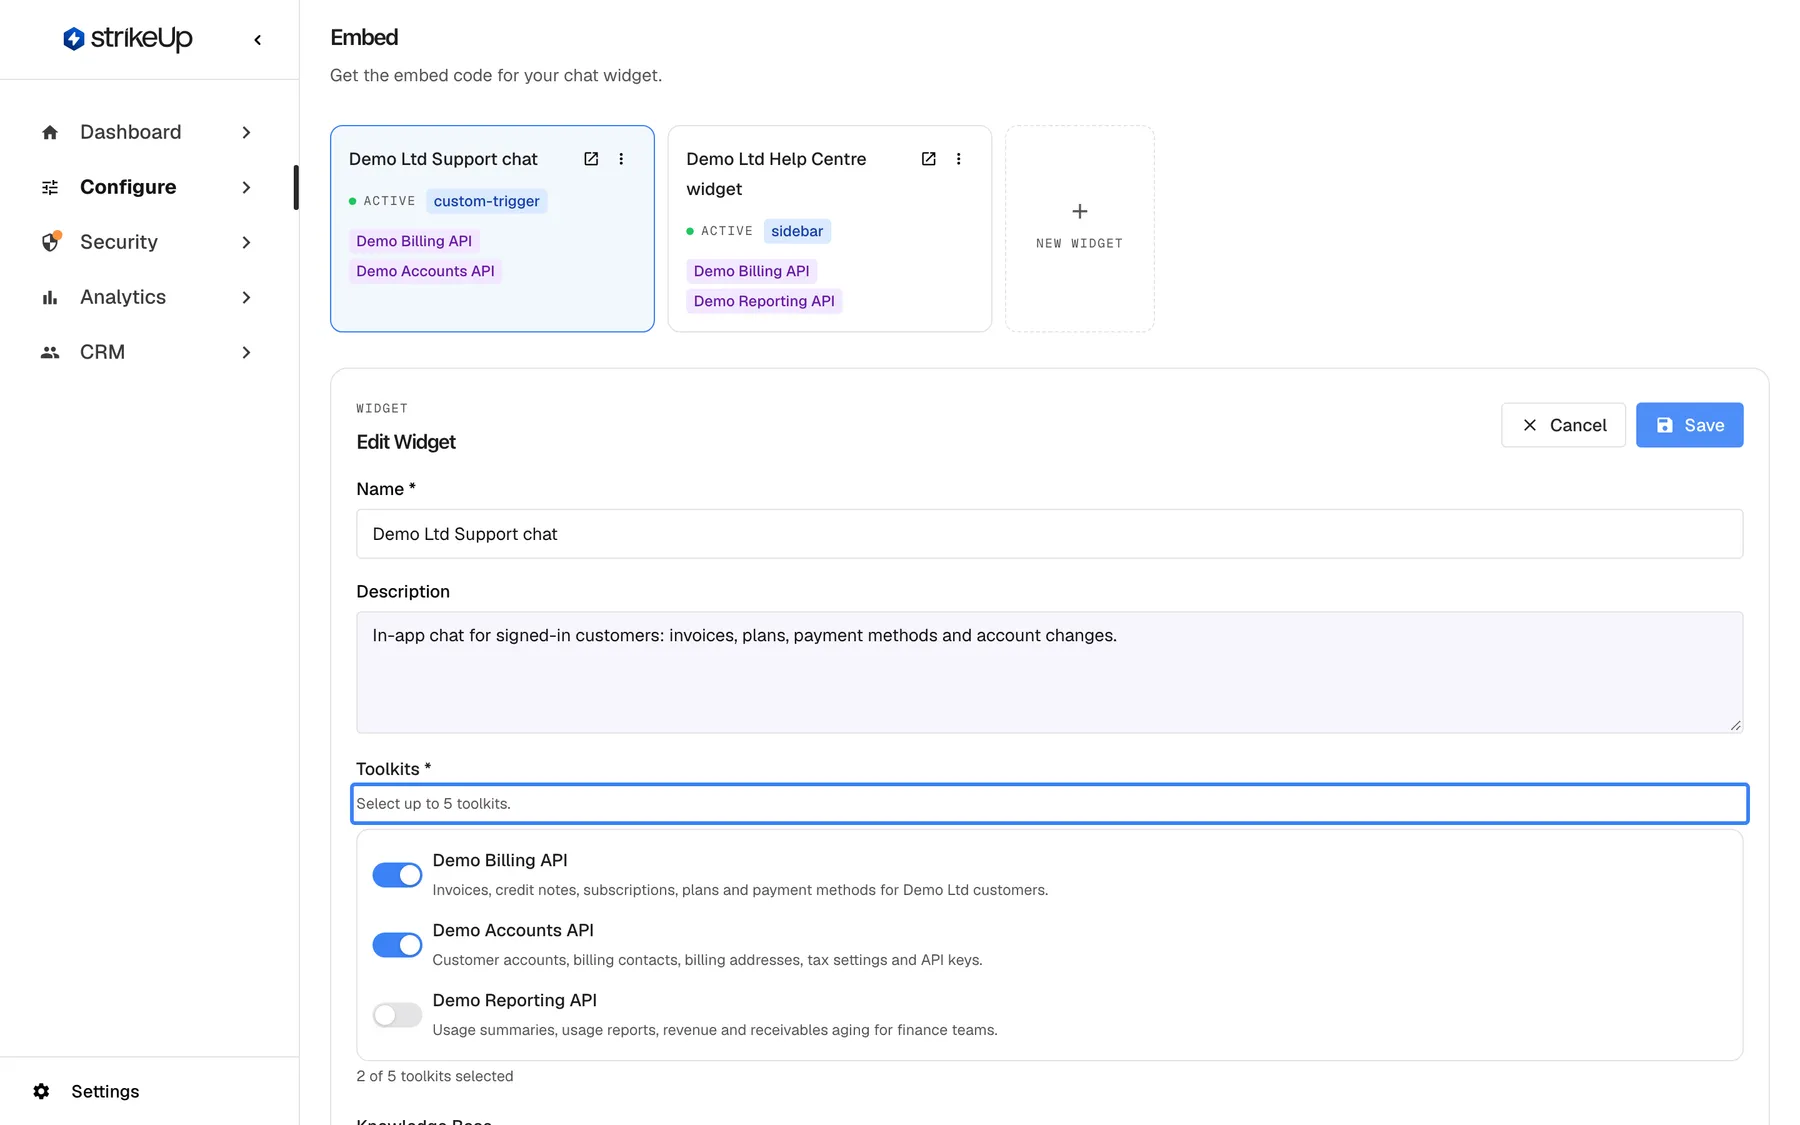
Task: Click the widget Name input field
Action: coord(1049,534)
